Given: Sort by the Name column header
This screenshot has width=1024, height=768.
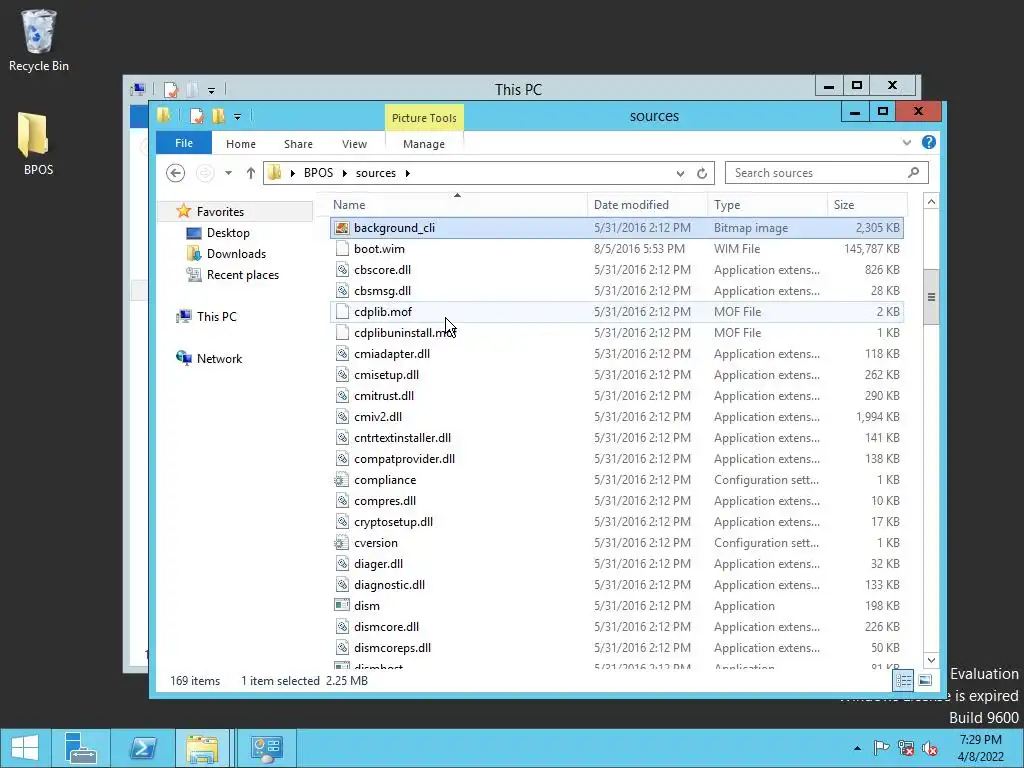Looking at the screenshot, I should coord(458,204).
